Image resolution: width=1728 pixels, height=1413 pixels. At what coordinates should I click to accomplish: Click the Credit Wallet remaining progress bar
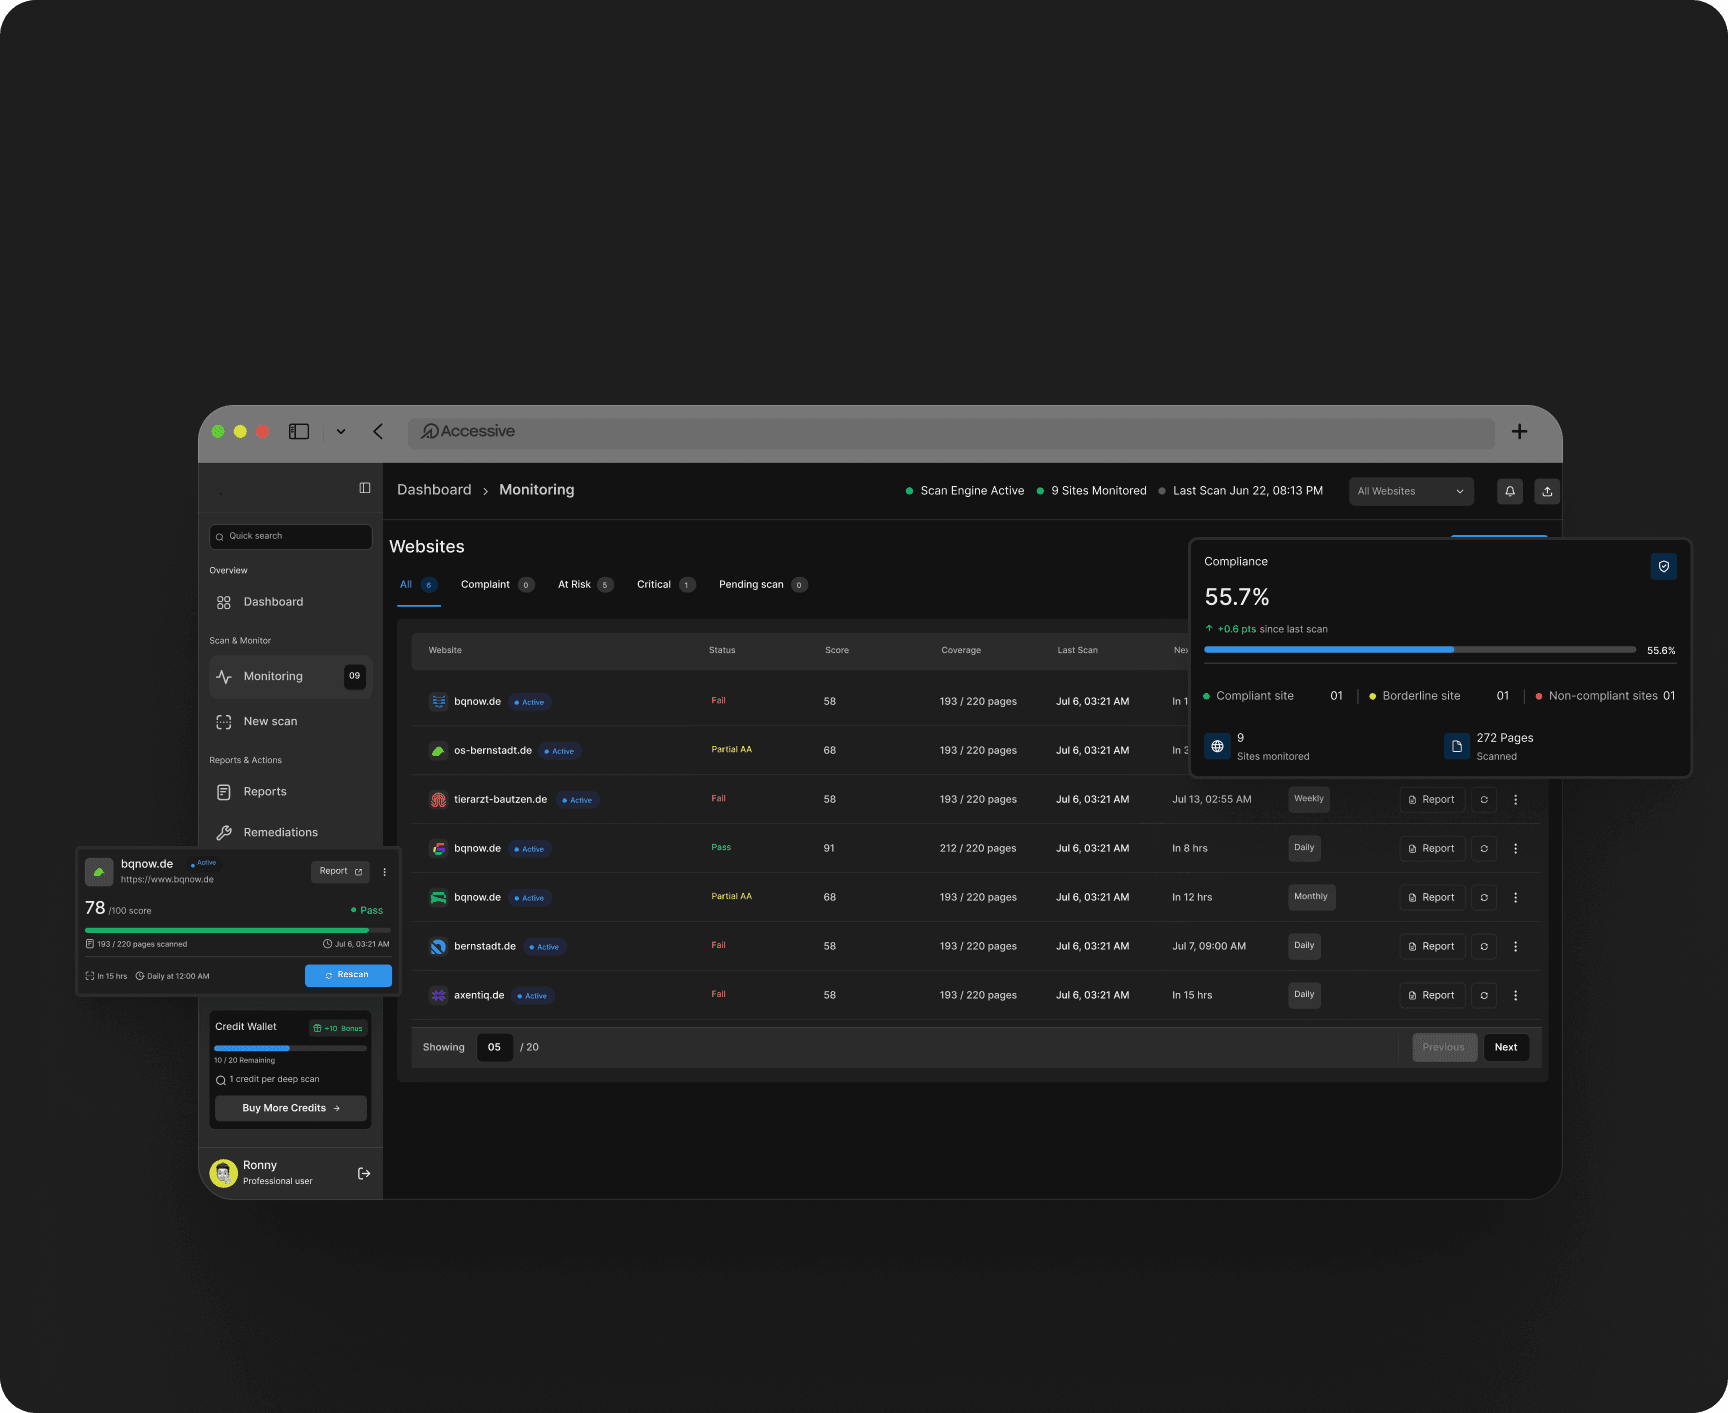(x=290, y=1048)
